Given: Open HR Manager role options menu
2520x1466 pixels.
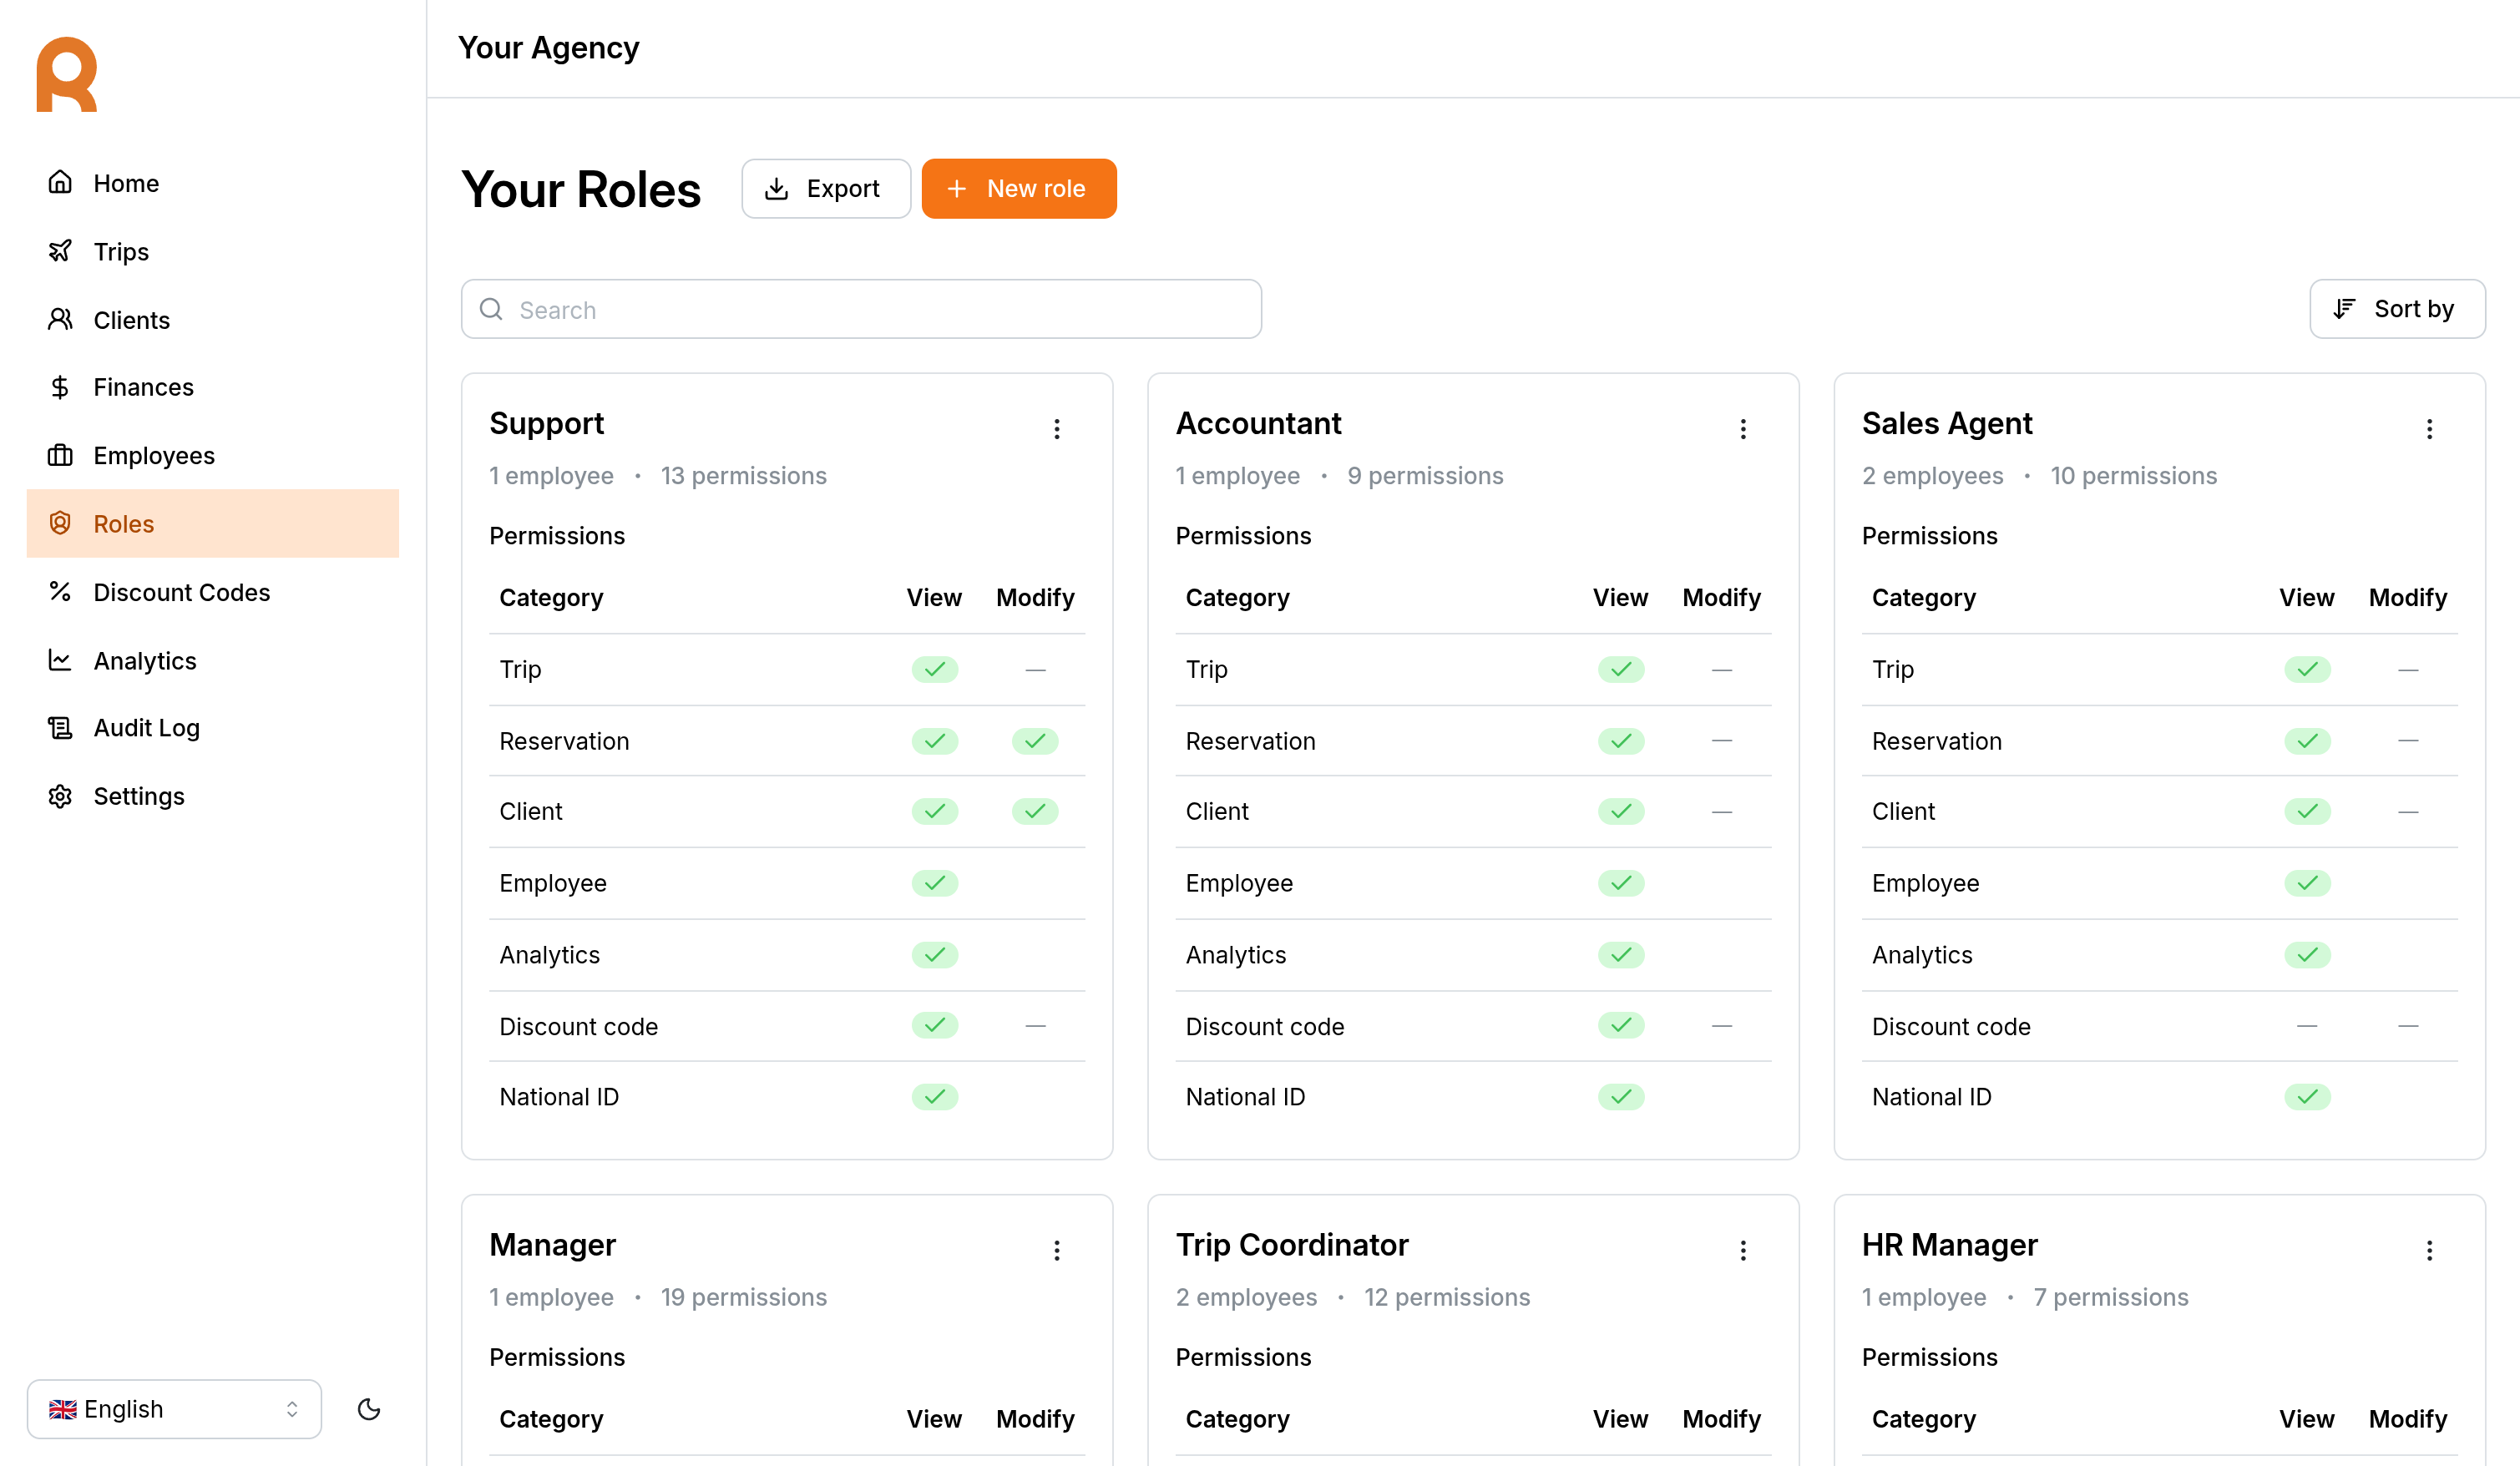Looking at the screenshot, I should [2429, 1250].
